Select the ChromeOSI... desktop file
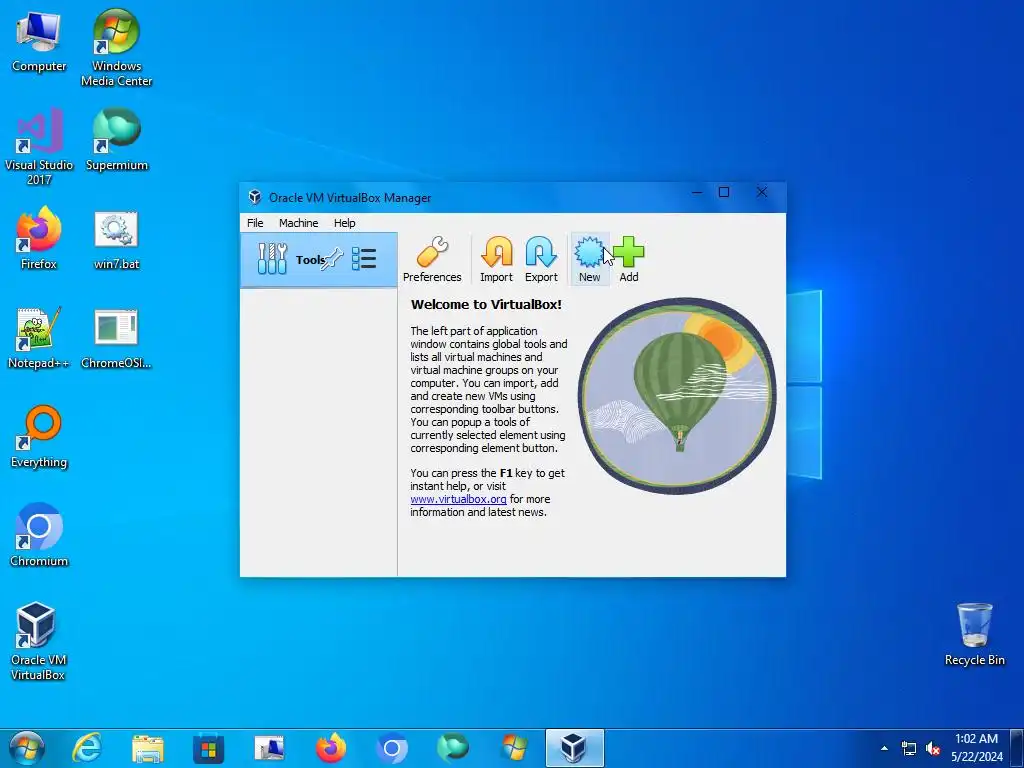The height and width of the screenshot is (768, 1024). 116,339
